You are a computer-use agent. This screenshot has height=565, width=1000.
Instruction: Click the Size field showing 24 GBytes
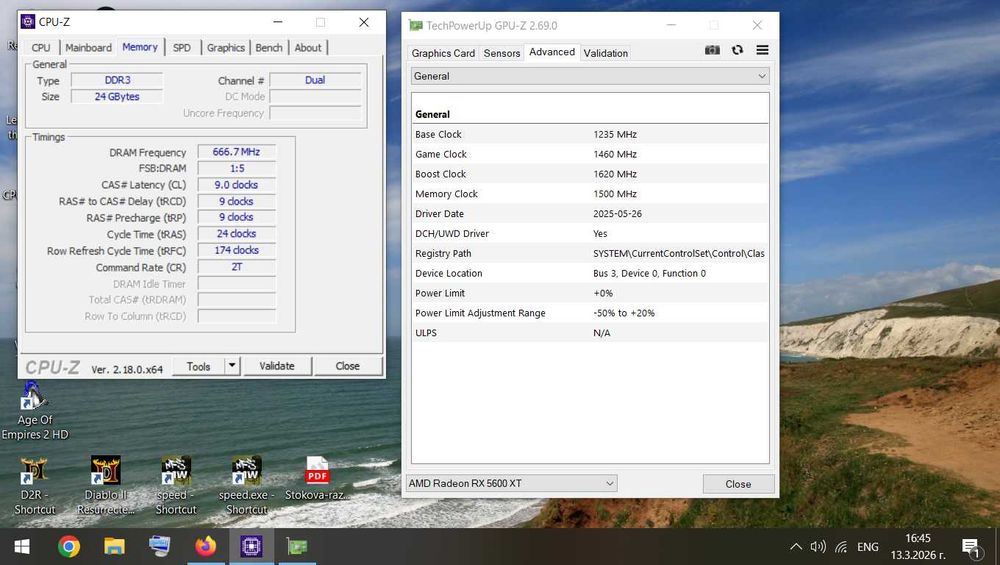(117, 97)
